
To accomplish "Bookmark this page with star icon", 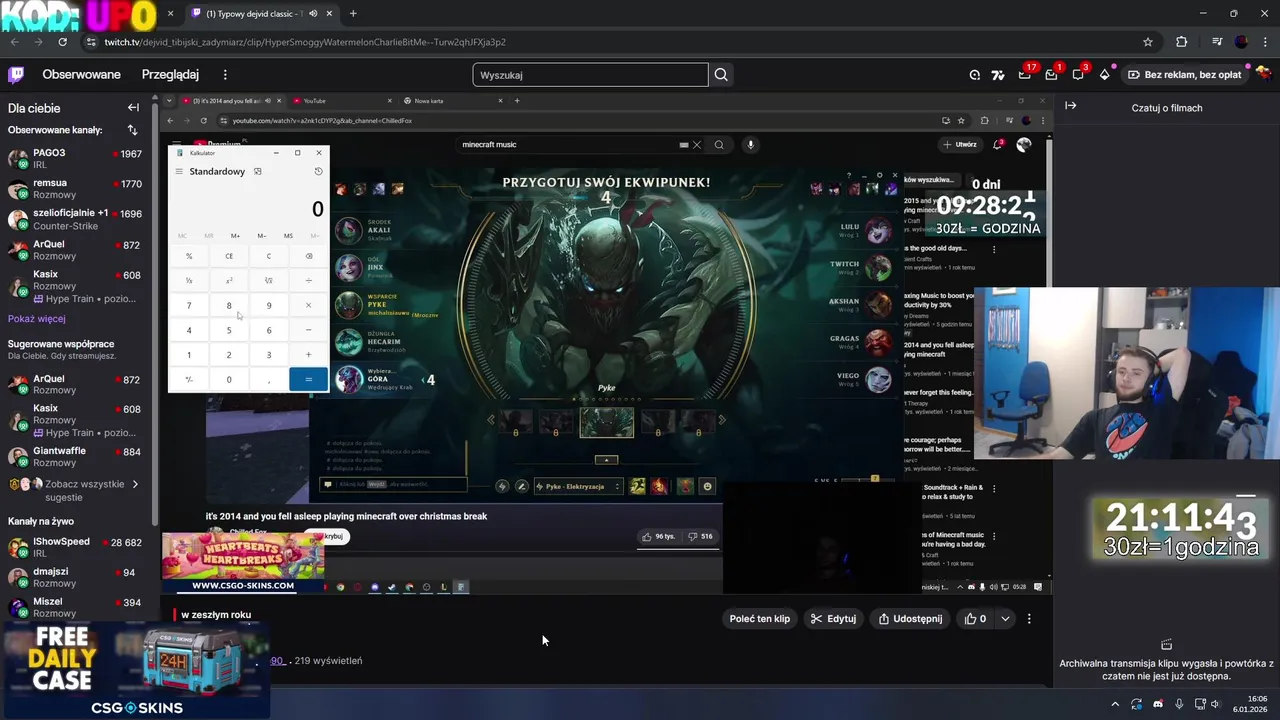I will click(1148, 42).
